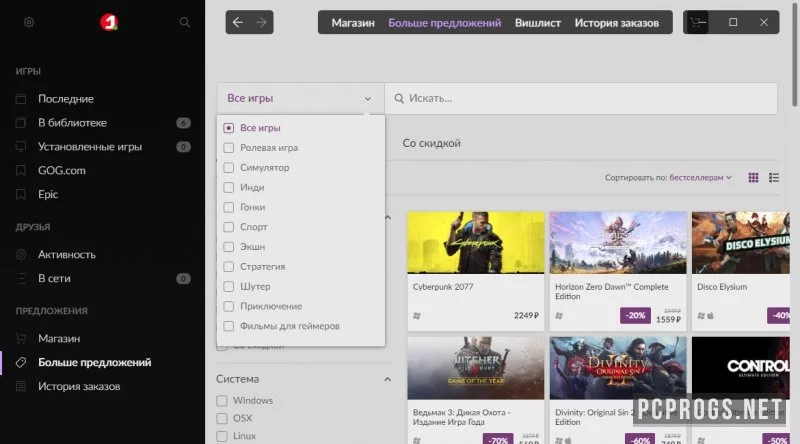Image resolution: width=800 pixels, height=444 pixels.
Task: Open the Ведьмак 3 game card
Action: (476, 390)
